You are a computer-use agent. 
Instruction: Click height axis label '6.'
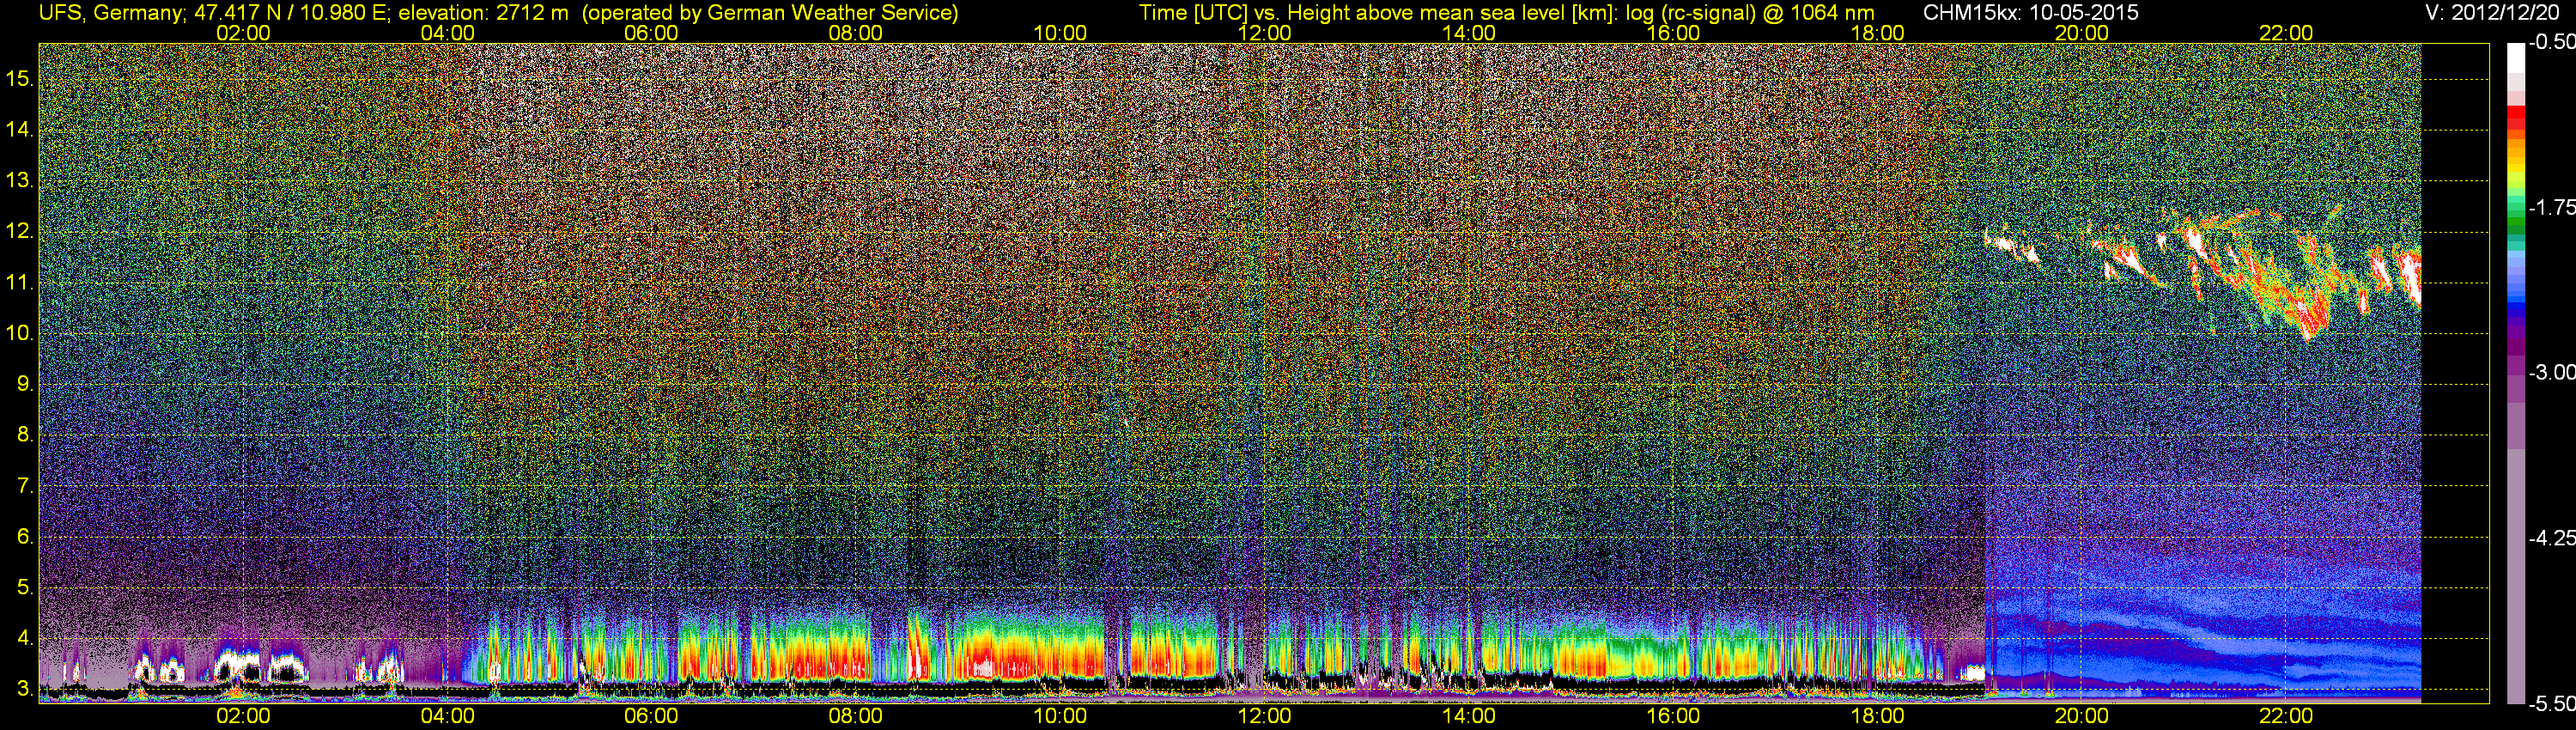pos(24,537)
